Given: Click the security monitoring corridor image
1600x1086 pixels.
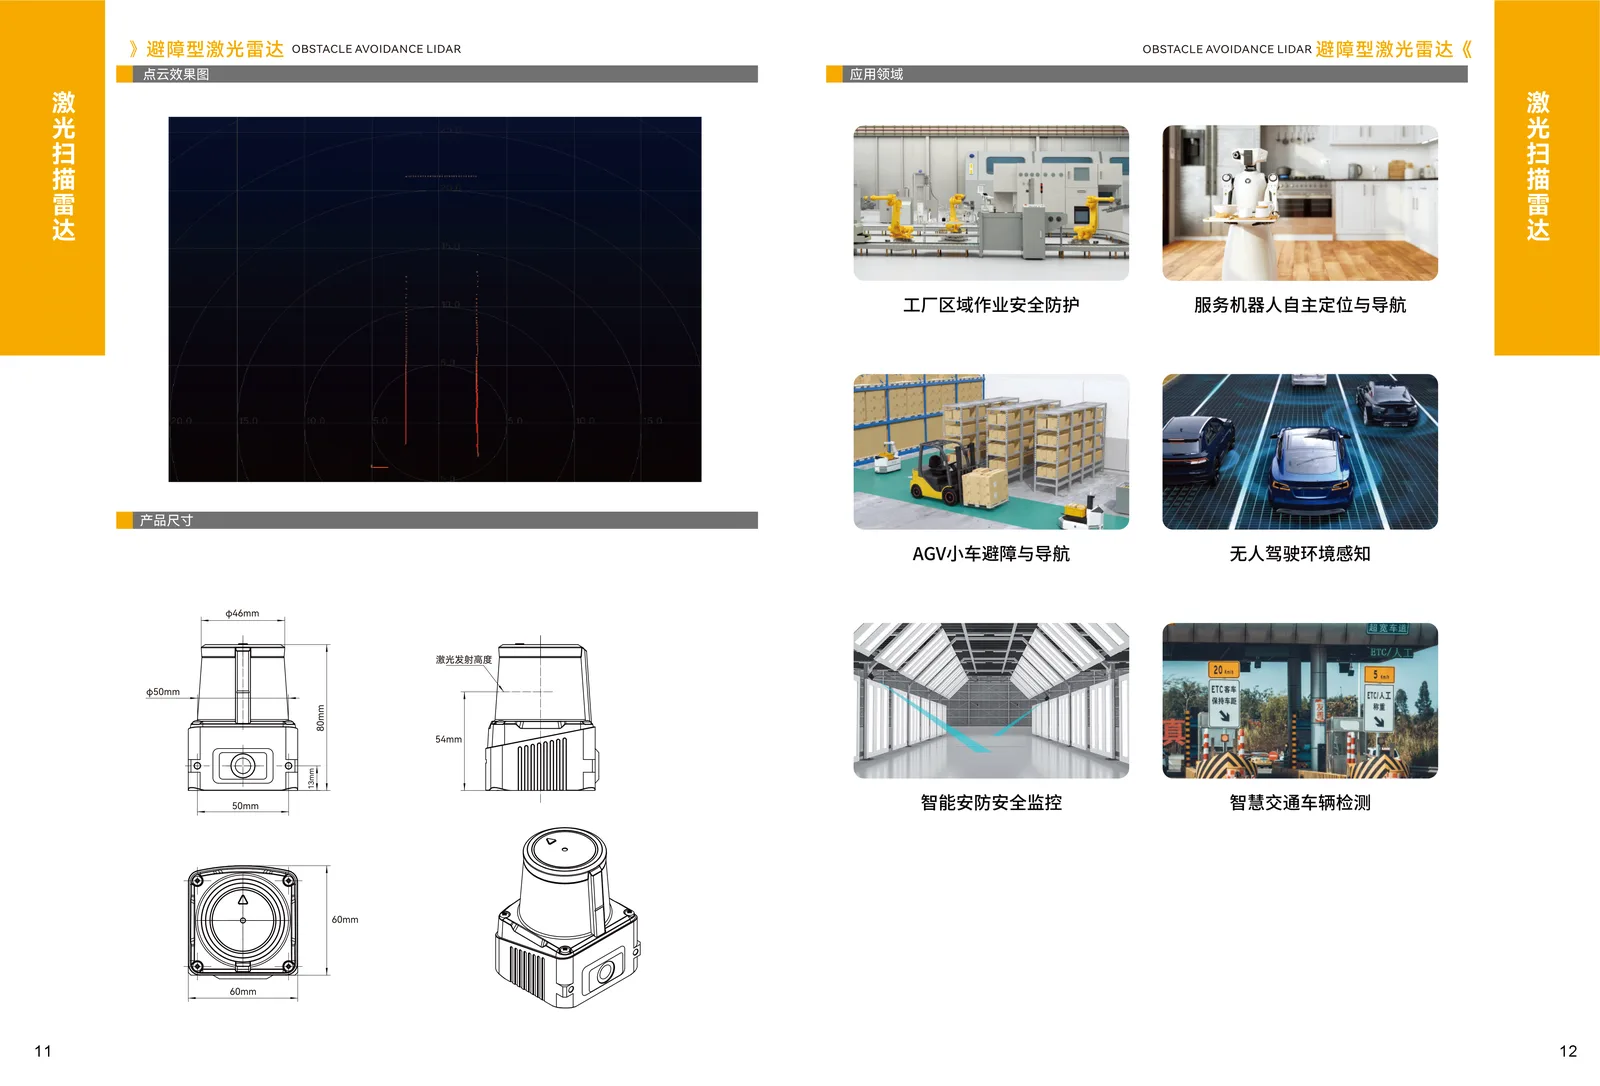Looking at the screenshot, I should (x=991, y=701).
